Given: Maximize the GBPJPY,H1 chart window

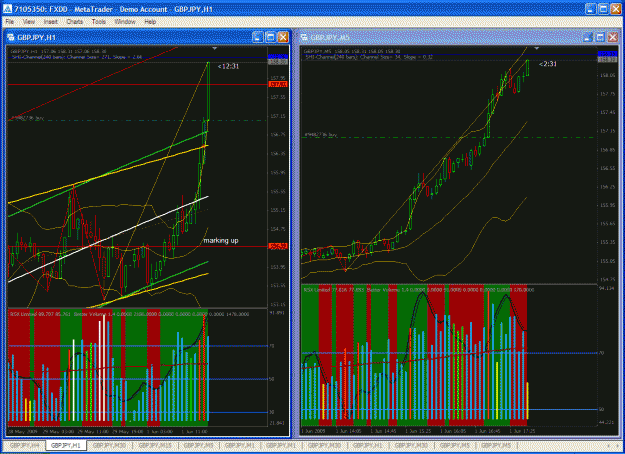Looking at the screenshot, I should pyautogui.click(x=271, y=37).
